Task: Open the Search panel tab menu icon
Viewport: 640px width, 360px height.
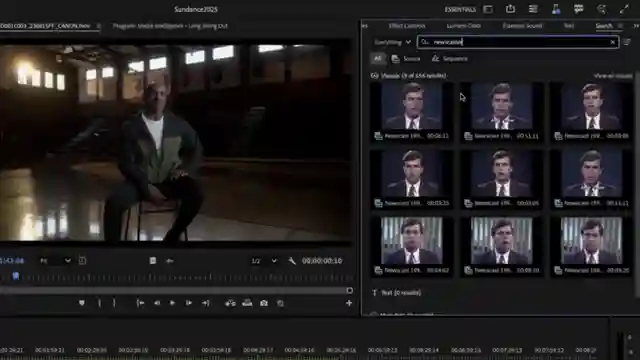Action: tap(620, 26)
